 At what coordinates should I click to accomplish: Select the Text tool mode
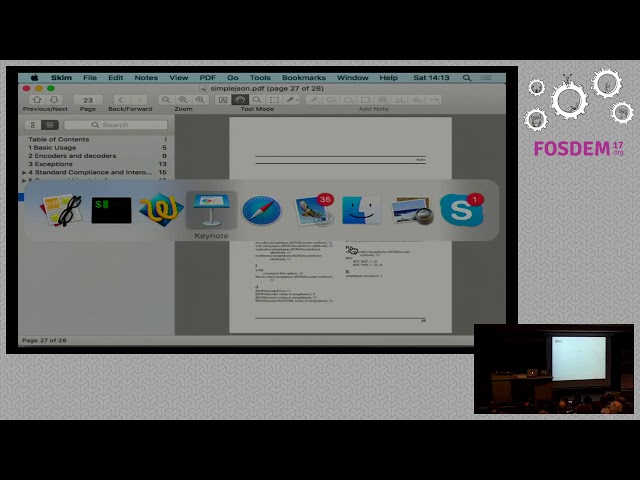click(x=223, y=100)
